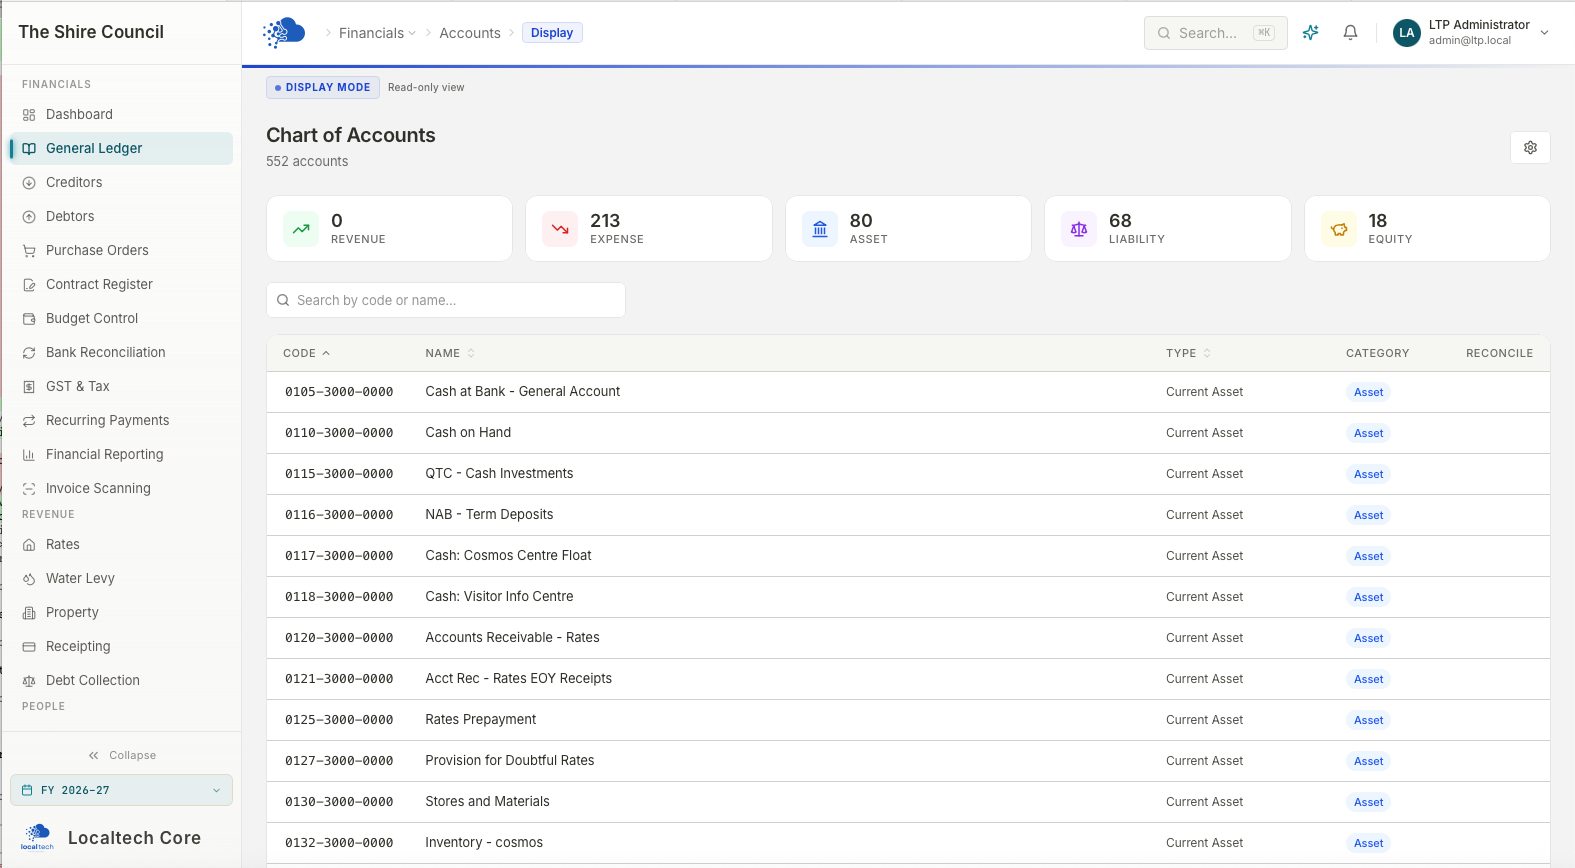Viewport: 1575px width, 868px height.
Task: Click the GST & Tax dollar icon
Action: (x=29, y=387)
